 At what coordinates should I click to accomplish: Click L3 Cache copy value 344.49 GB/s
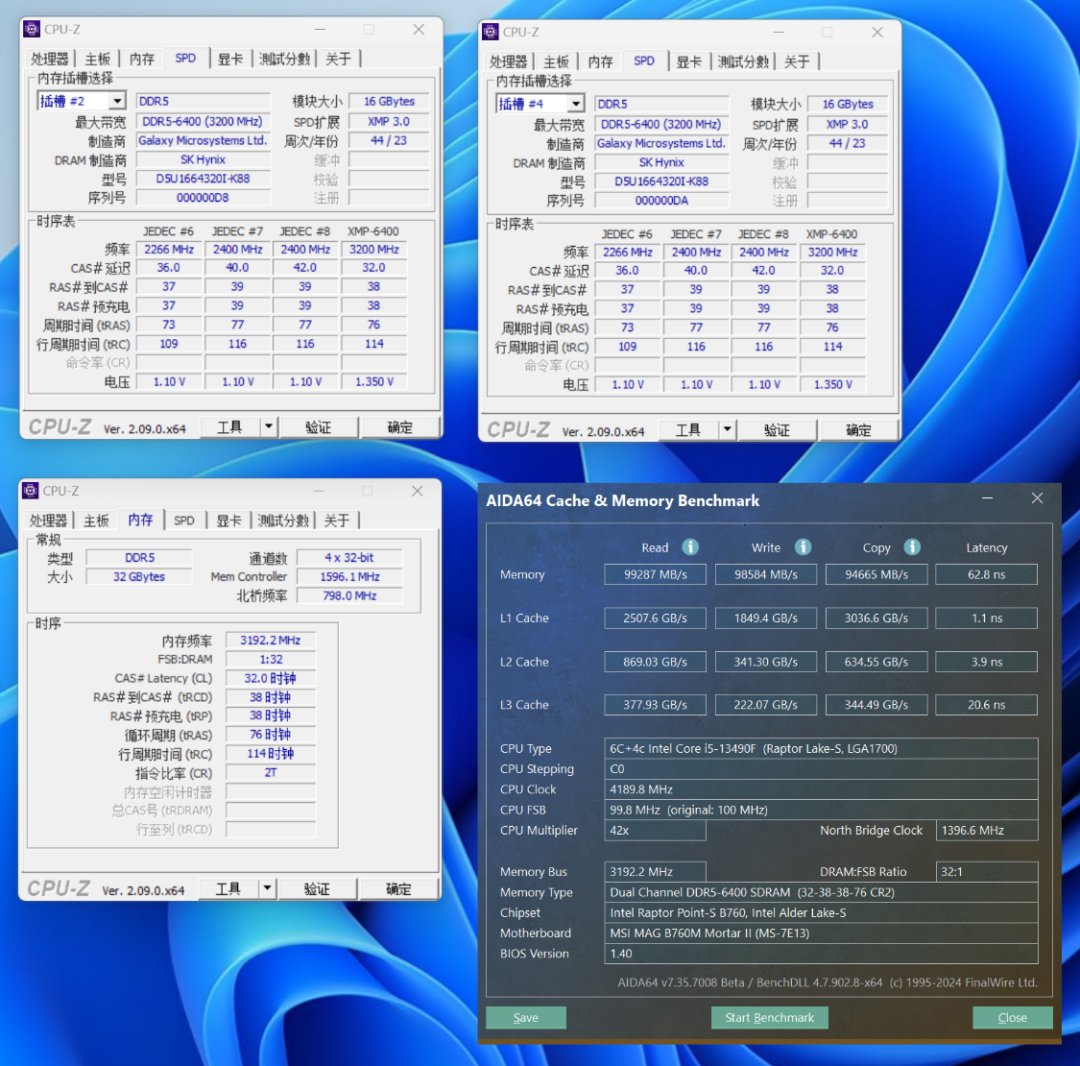876,704
